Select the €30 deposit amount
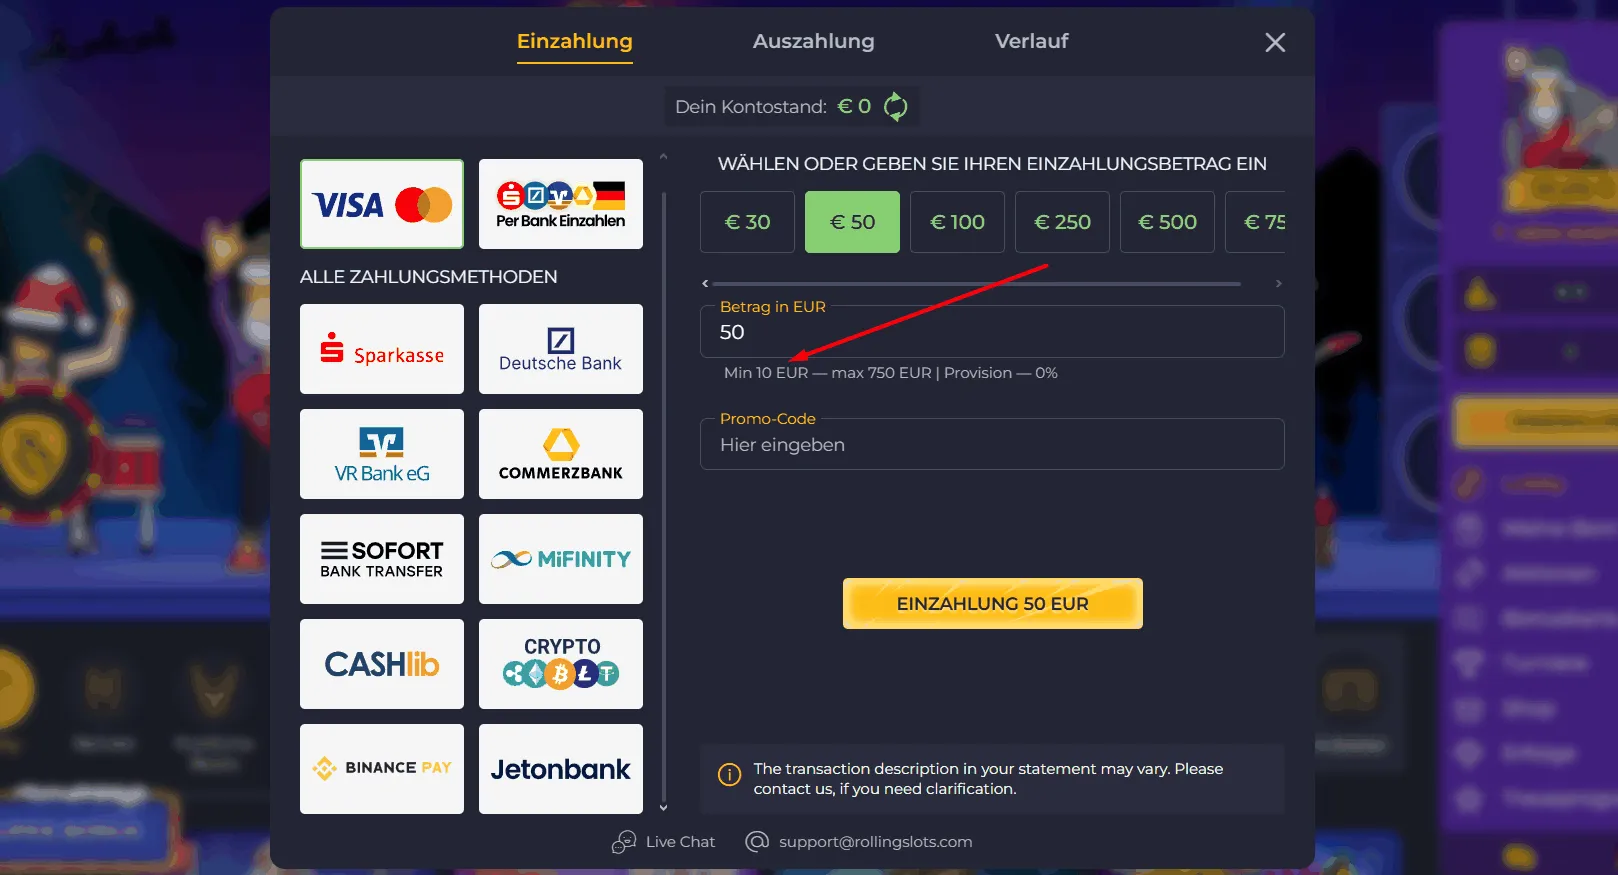 (x=747, y=222)
